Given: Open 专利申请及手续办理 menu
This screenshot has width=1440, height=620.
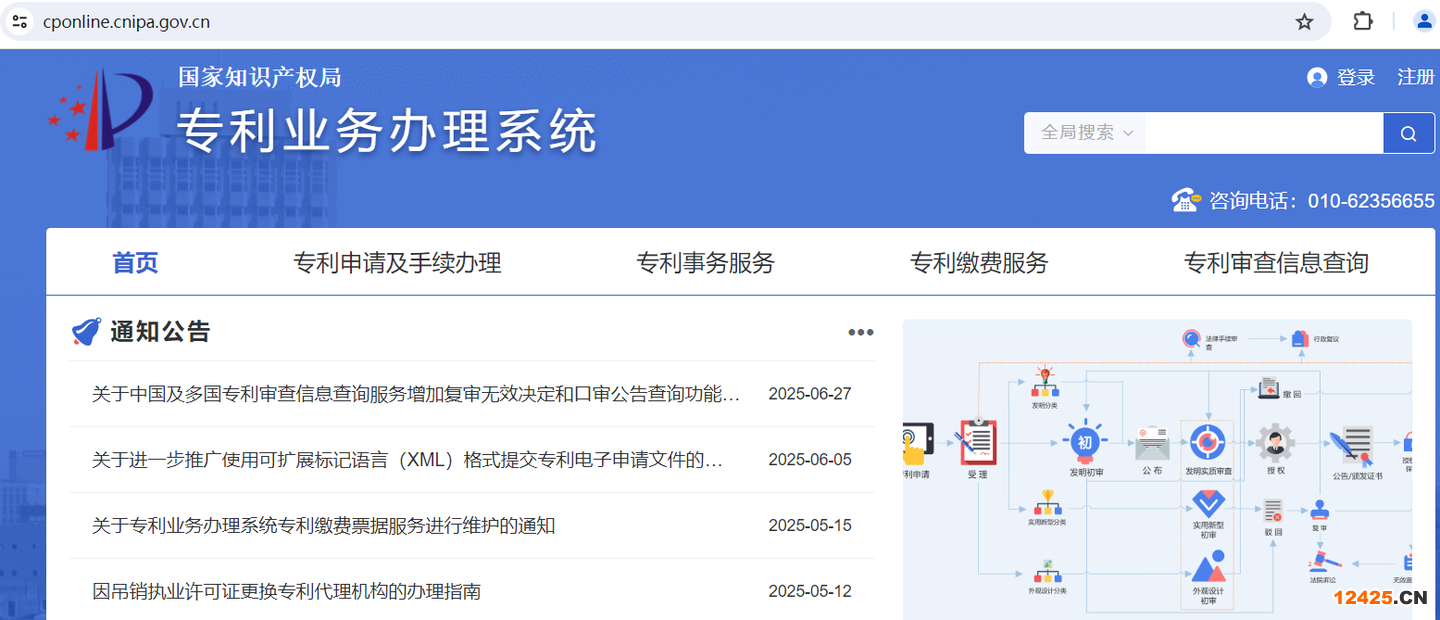Looking at the screenshot, I should pos(397,263).
